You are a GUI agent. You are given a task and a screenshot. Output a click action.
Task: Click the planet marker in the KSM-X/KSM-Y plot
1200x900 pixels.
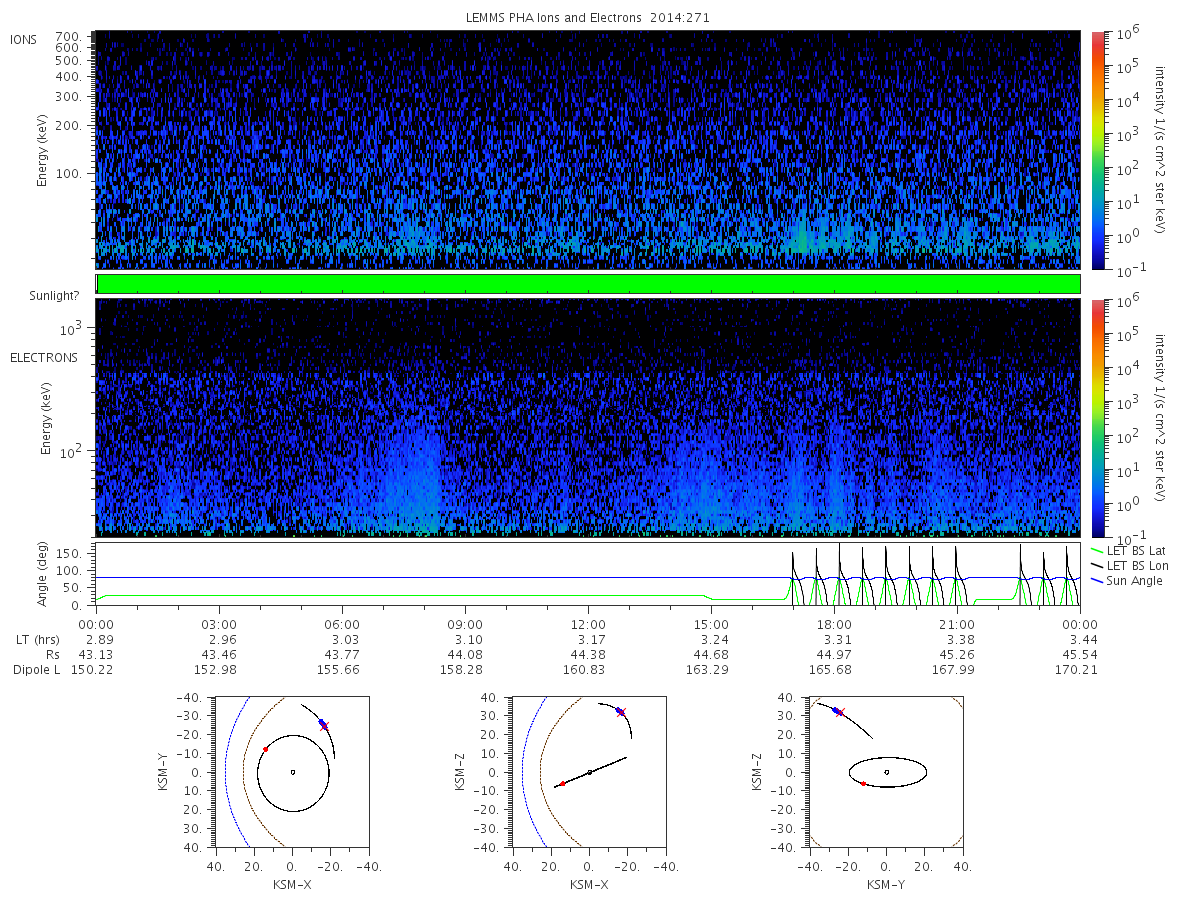coord(292,771)
